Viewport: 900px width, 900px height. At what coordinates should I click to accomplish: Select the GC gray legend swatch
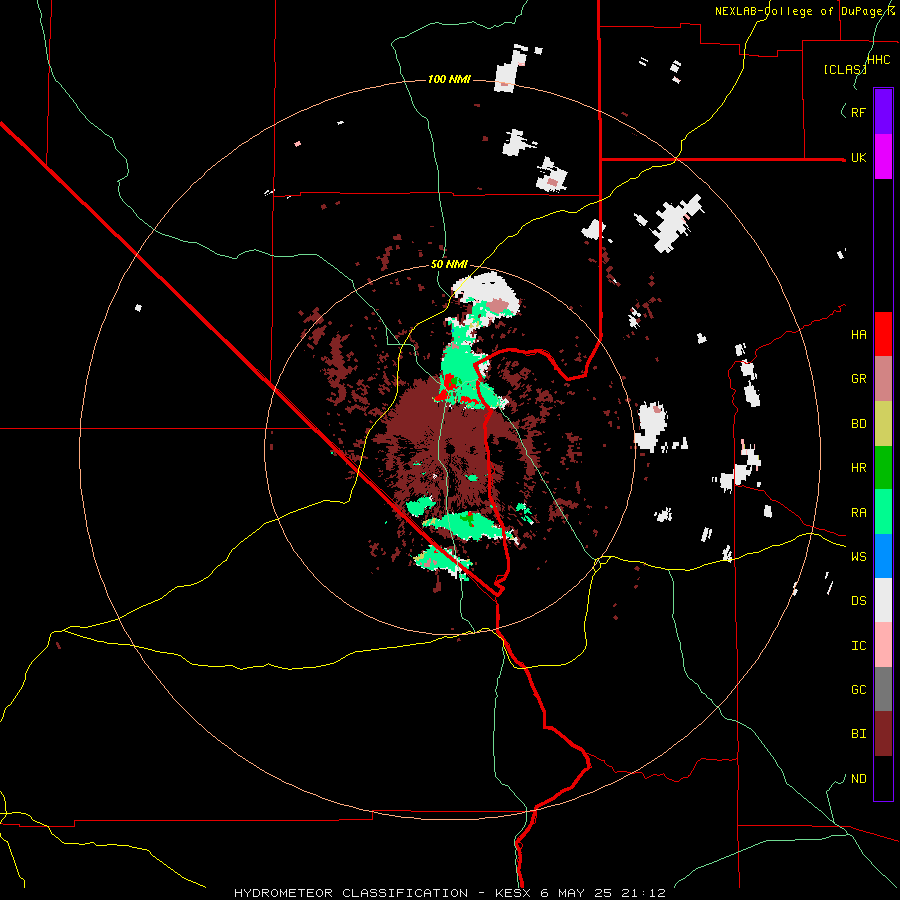[x=883, y=689]
